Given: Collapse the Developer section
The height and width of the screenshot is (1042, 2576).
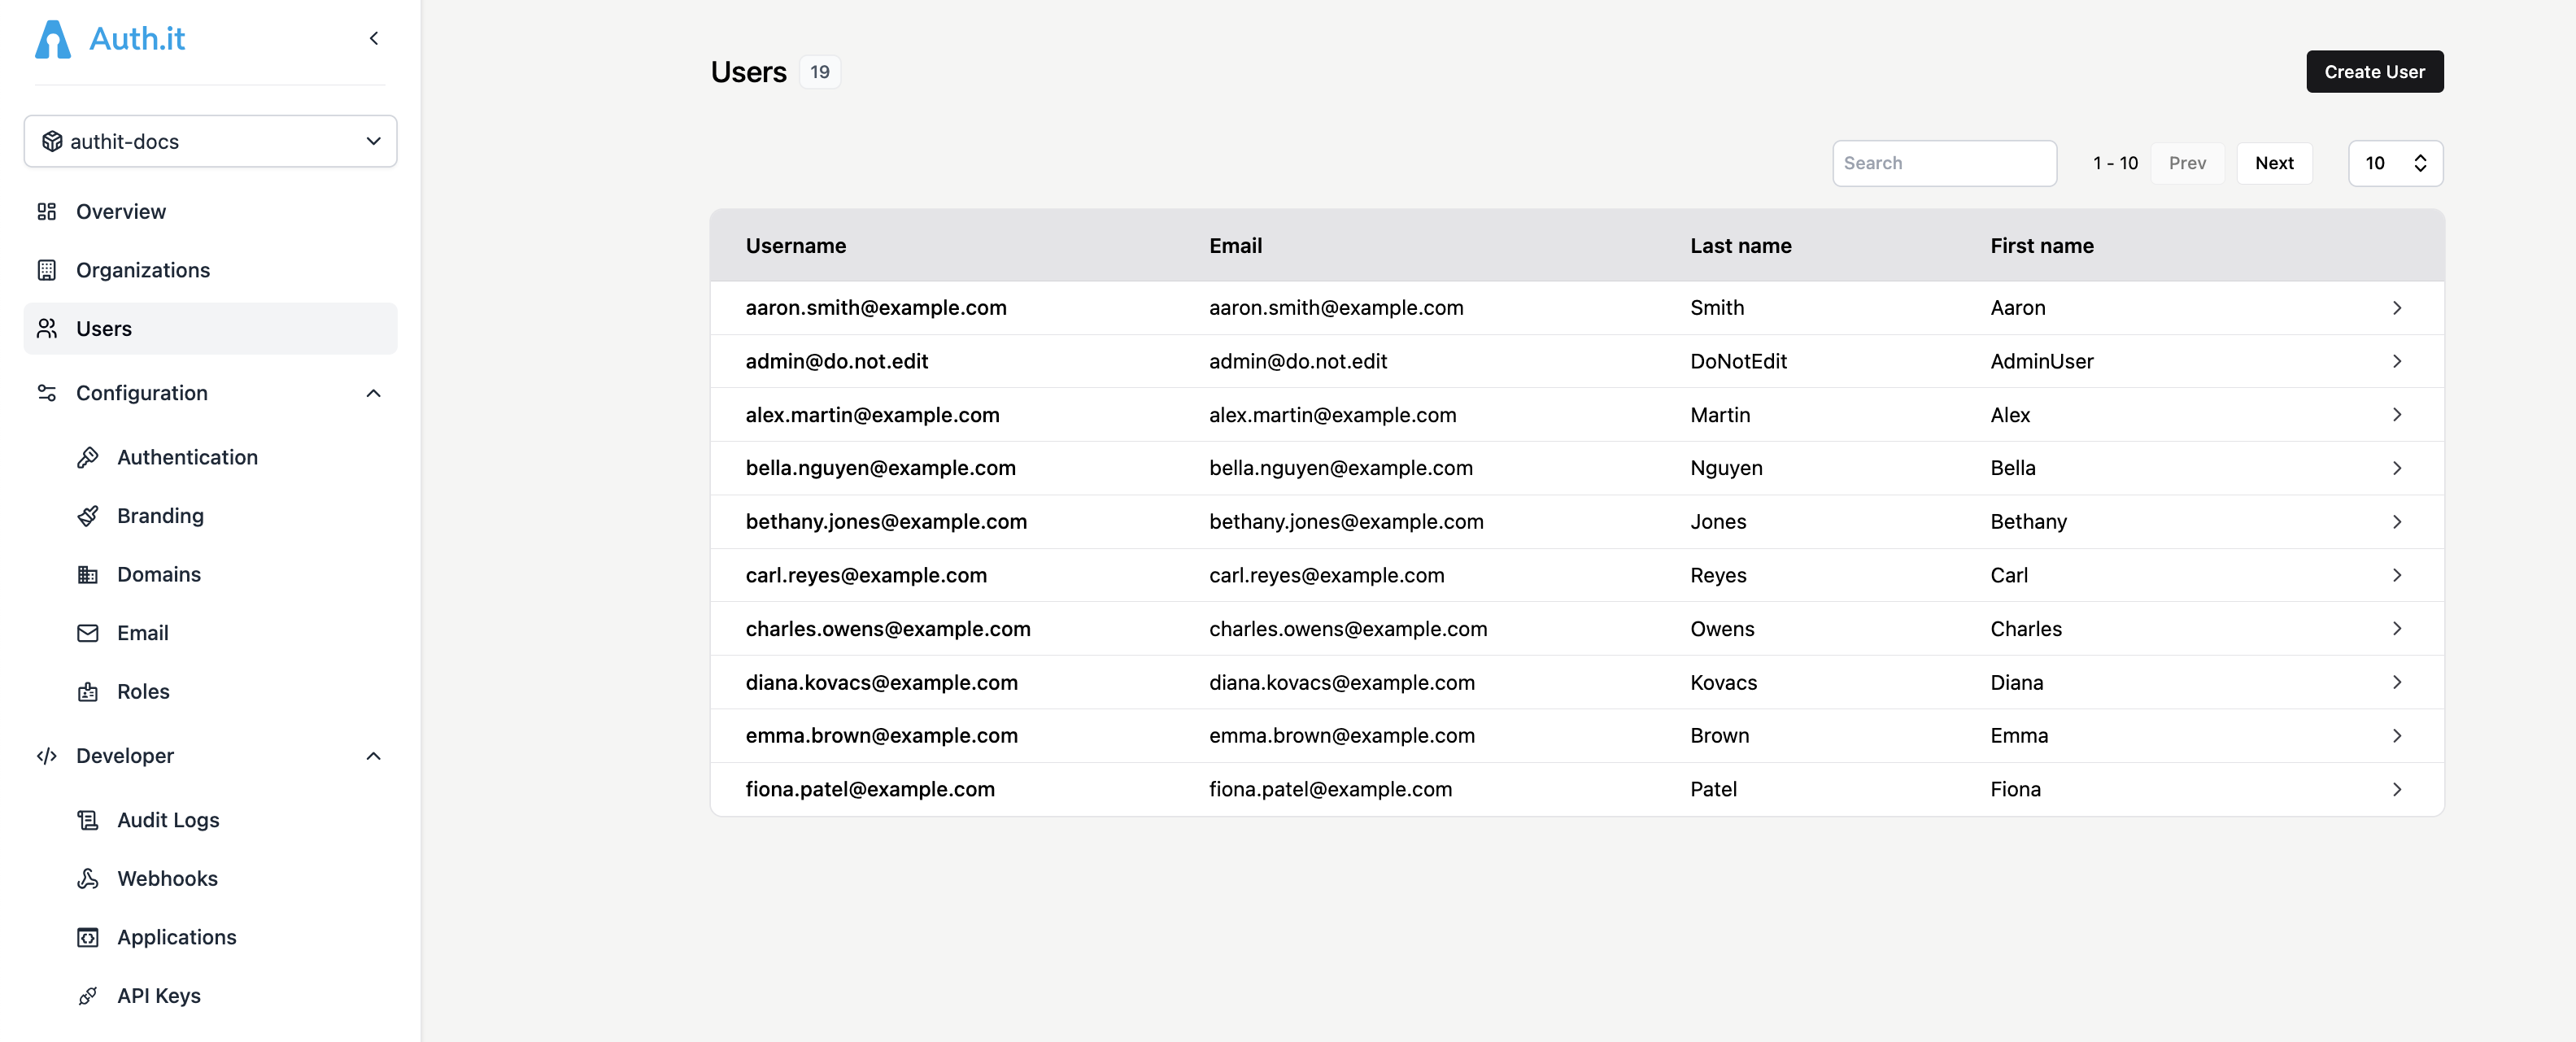Looking at the screenshot, I should pyautogui.click(x=373, y=756).
